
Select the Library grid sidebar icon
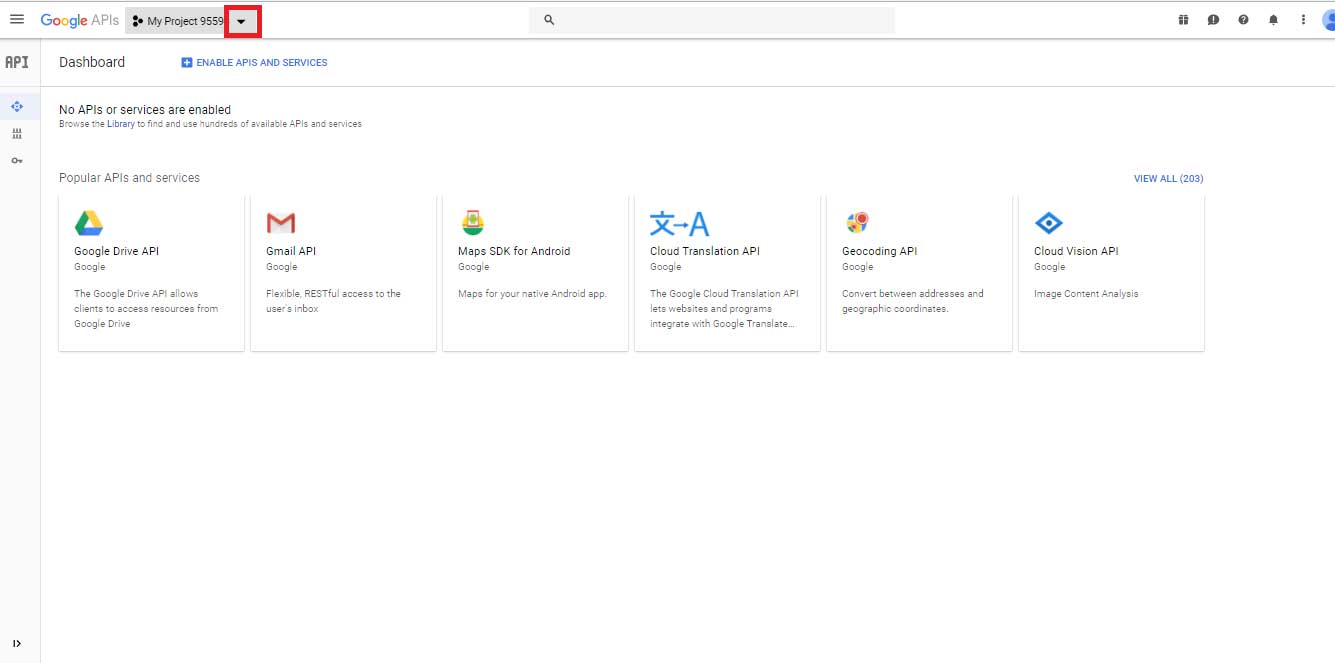click(x=17, y=133)
